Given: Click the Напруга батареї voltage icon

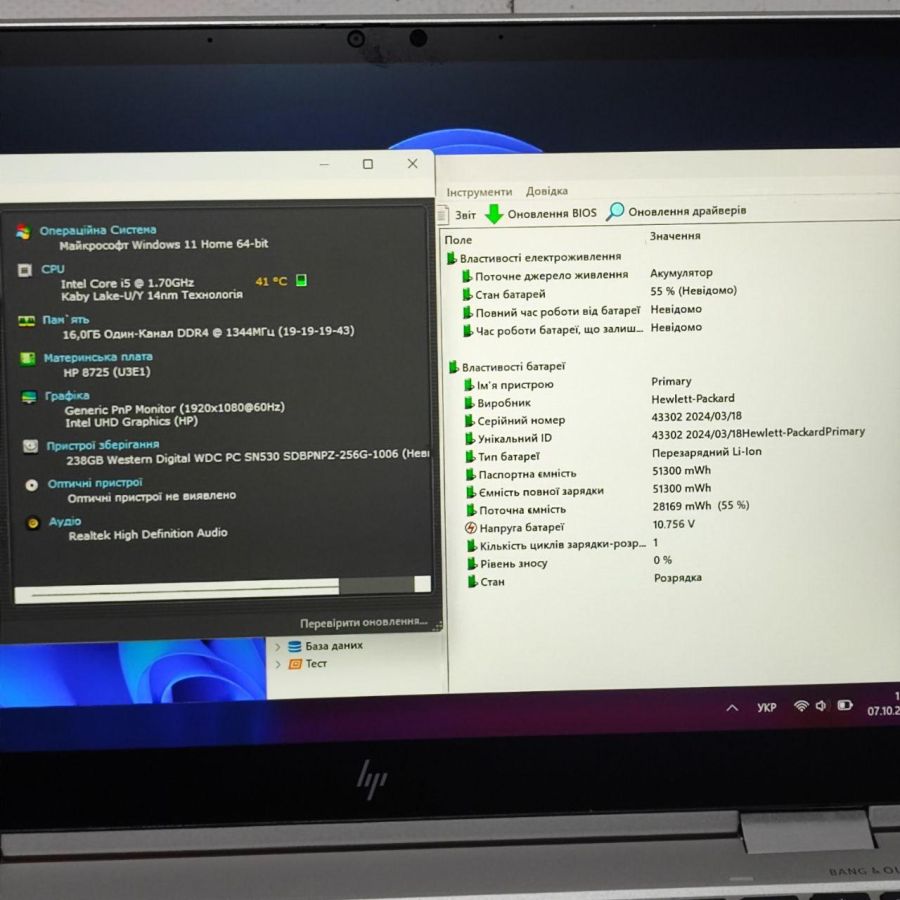Looking at the screenshot, I should [471, 527].
